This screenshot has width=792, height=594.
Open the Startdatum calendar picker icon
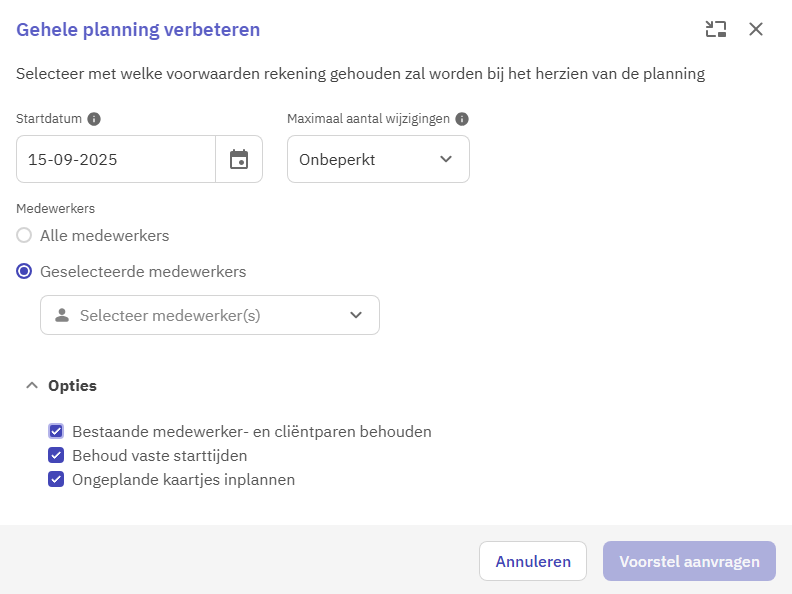tap(239, 159)
